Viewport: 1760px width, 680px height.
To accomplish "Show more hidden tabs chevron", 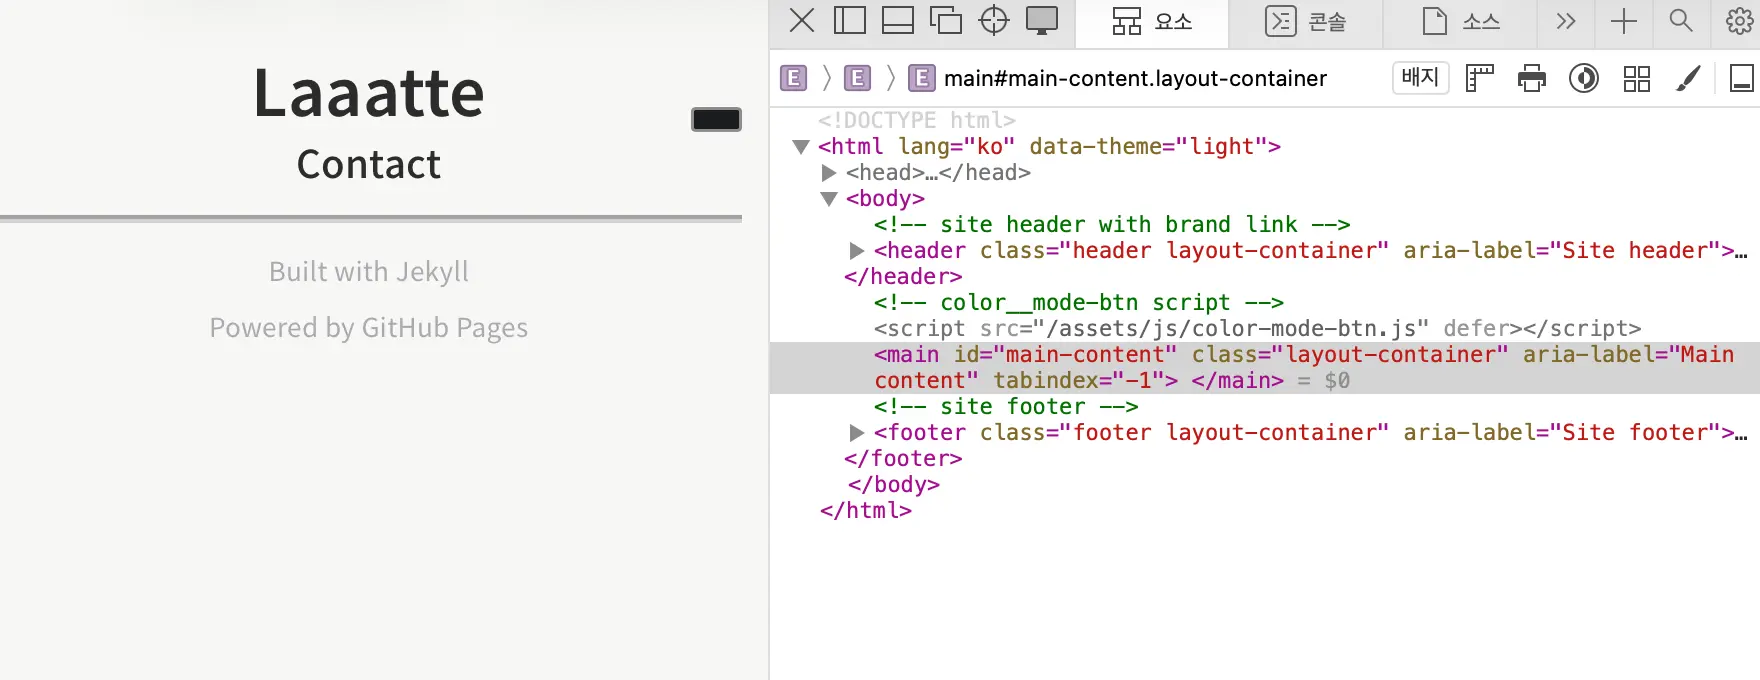I will (x=1566, y=21).
